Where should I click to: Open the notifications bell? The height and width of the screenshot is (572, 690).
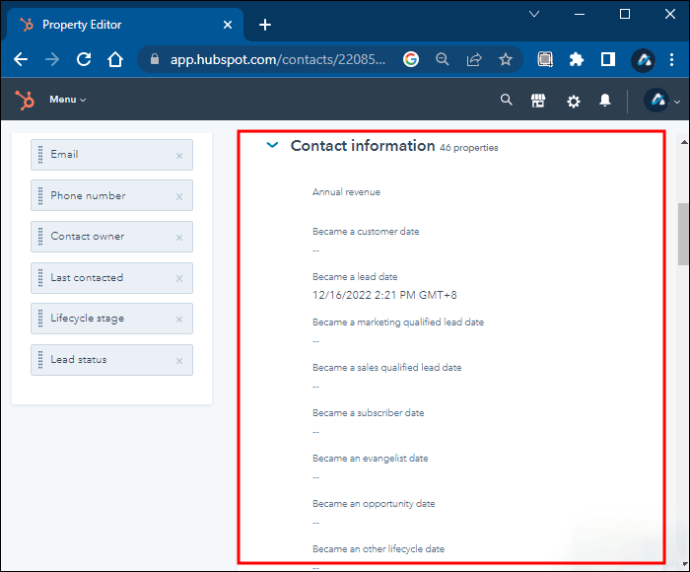coord(605,100)
